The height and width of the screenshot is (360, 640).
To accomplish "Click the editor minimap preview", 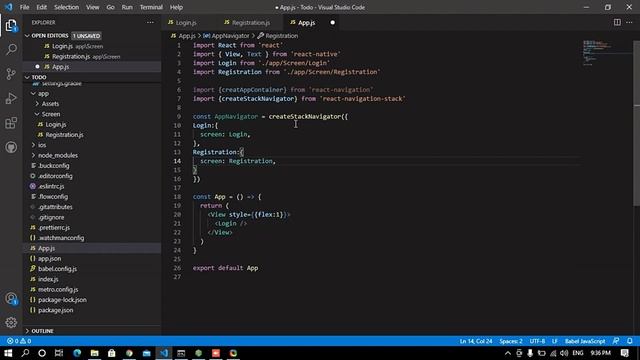I will coord(607,53).
